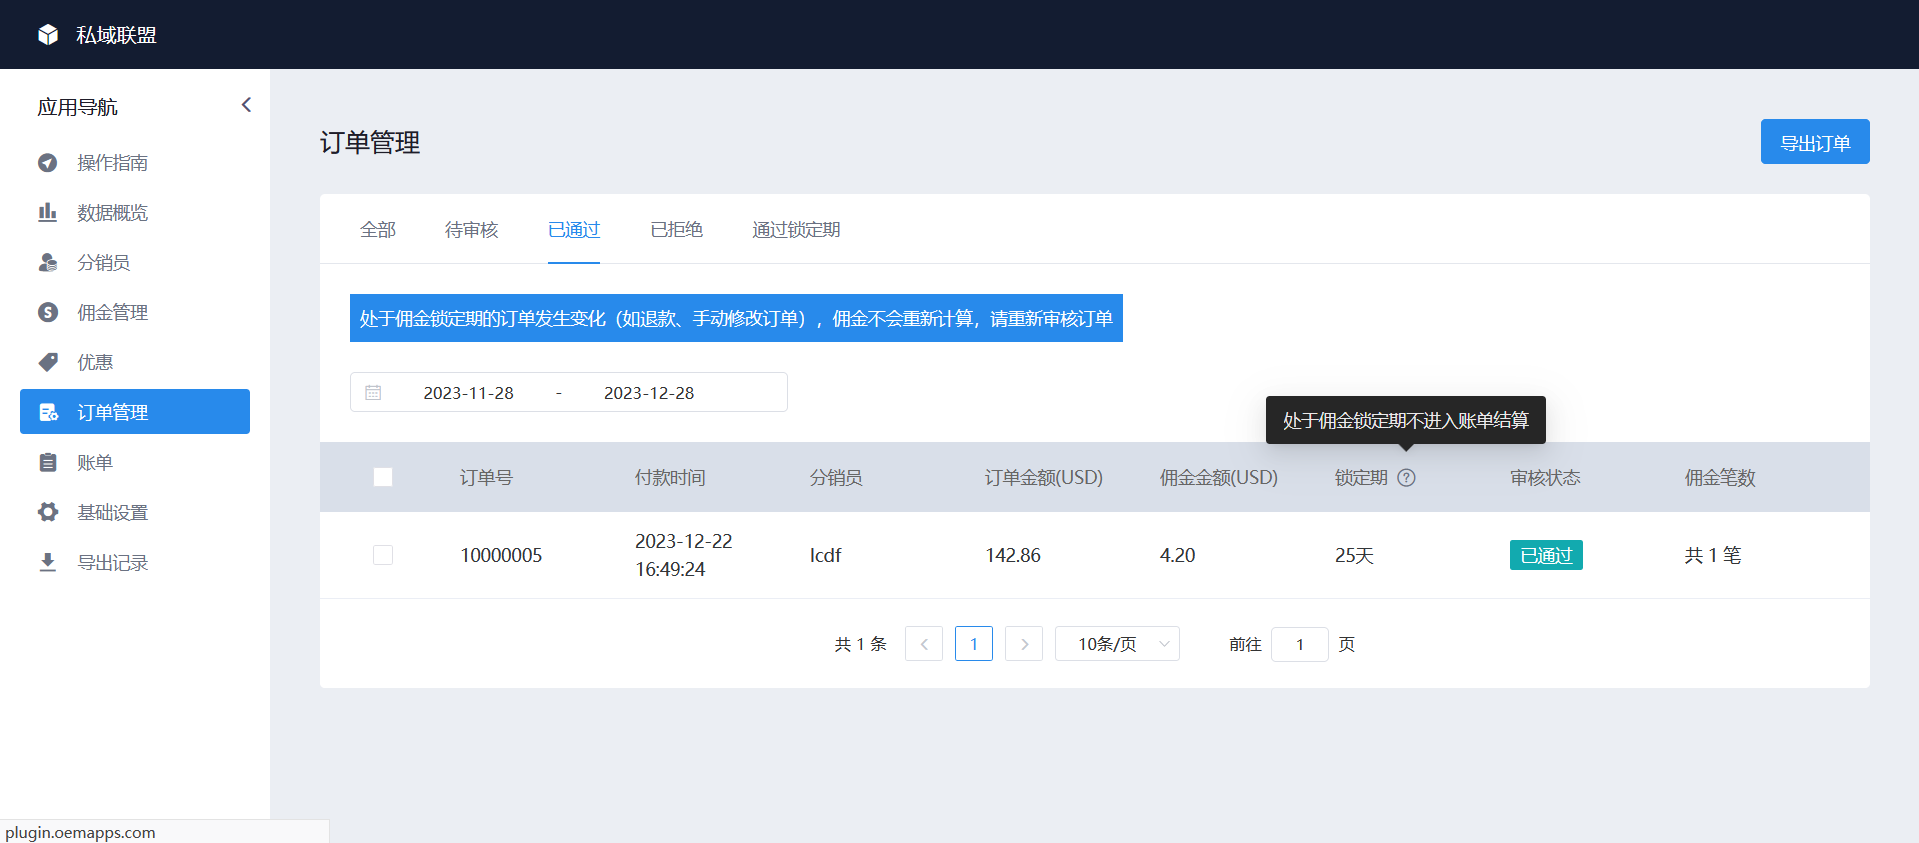Click order number 10000005

501,555
